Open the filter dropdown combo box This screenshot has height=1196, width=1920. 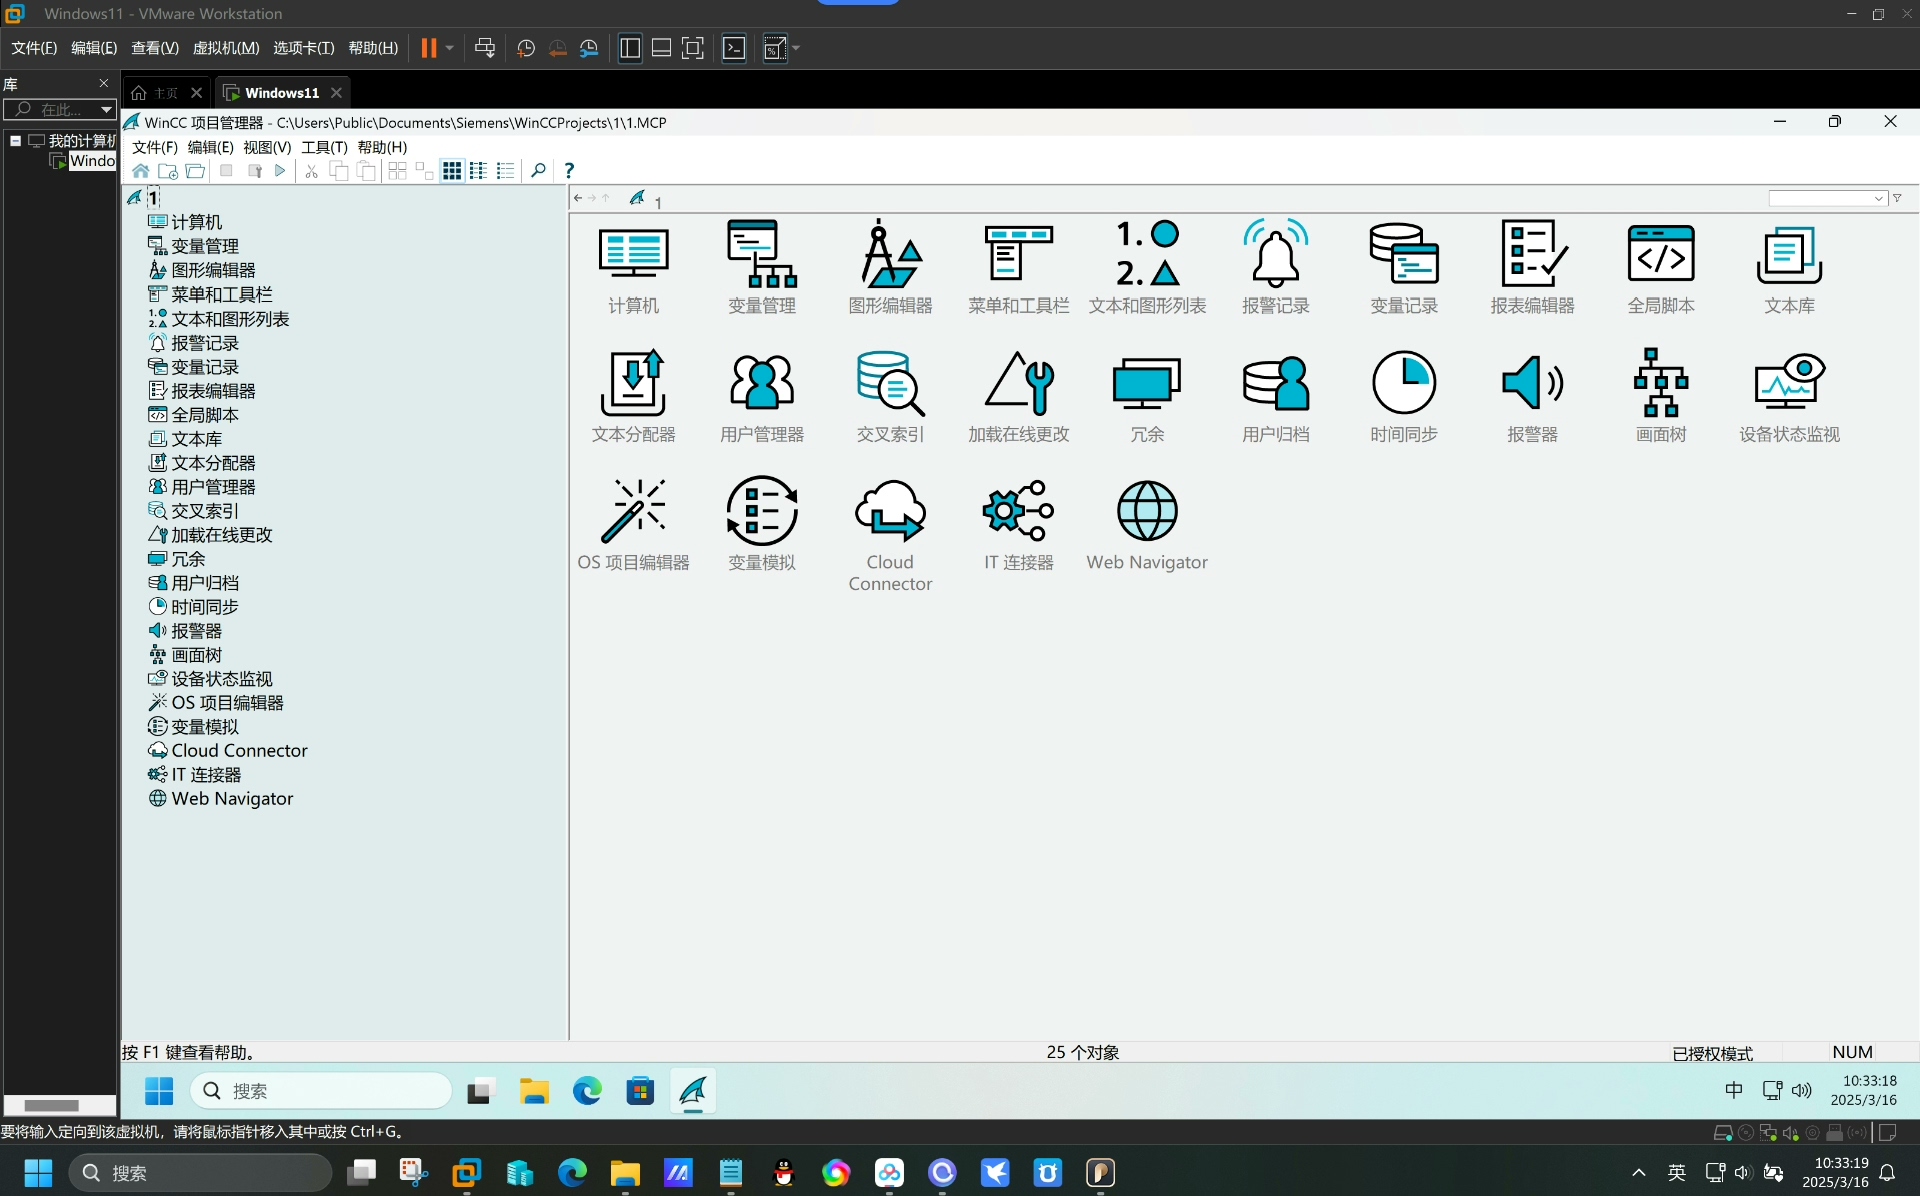tap(1828, 199)
